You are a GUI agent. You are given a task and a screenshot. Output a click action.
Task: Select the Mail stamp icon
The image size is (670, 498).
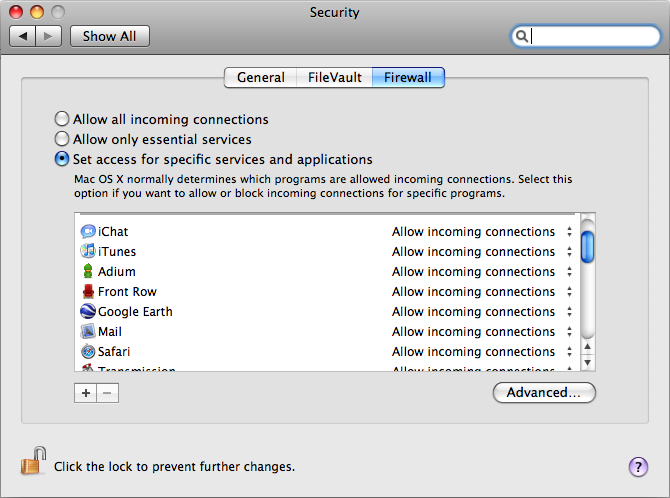[x=88, y=331]
